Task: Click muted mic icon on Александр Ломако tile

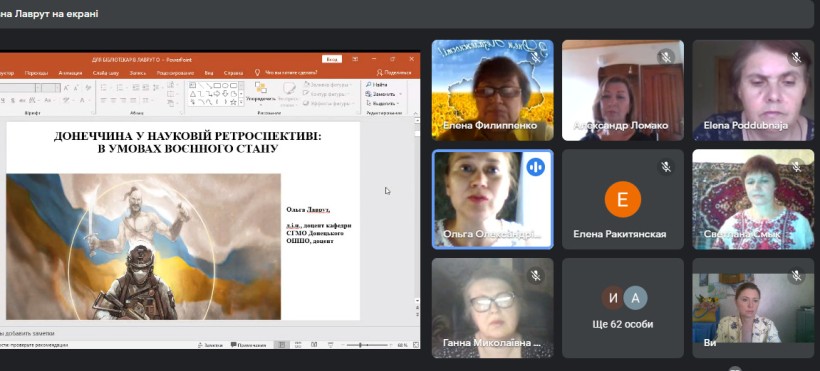Action: pyautogui.click(x=665, y=57)
